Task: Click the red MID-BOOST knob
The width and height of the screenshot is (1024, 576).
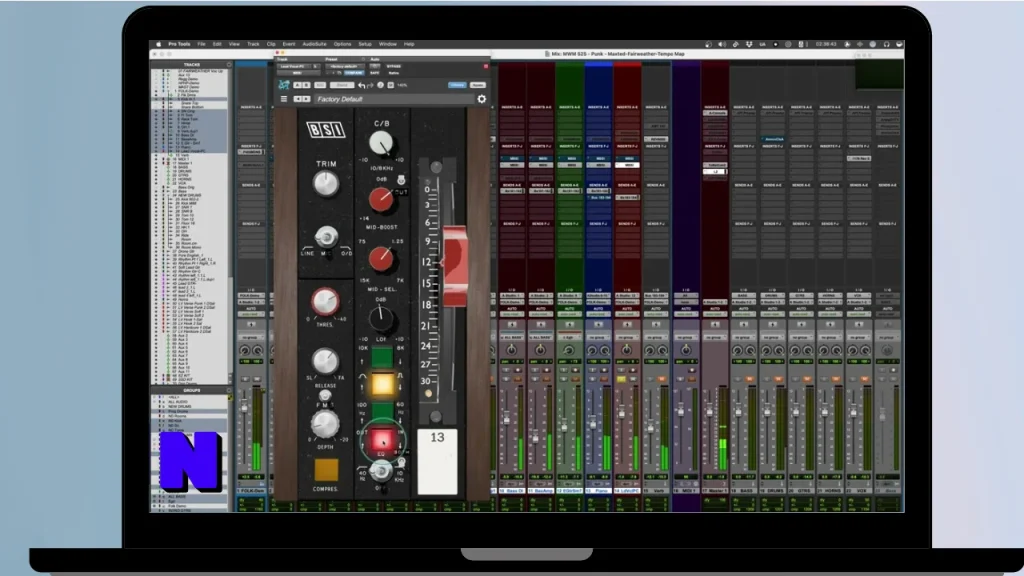Action: pyautogui.click(x=381, y=200)
